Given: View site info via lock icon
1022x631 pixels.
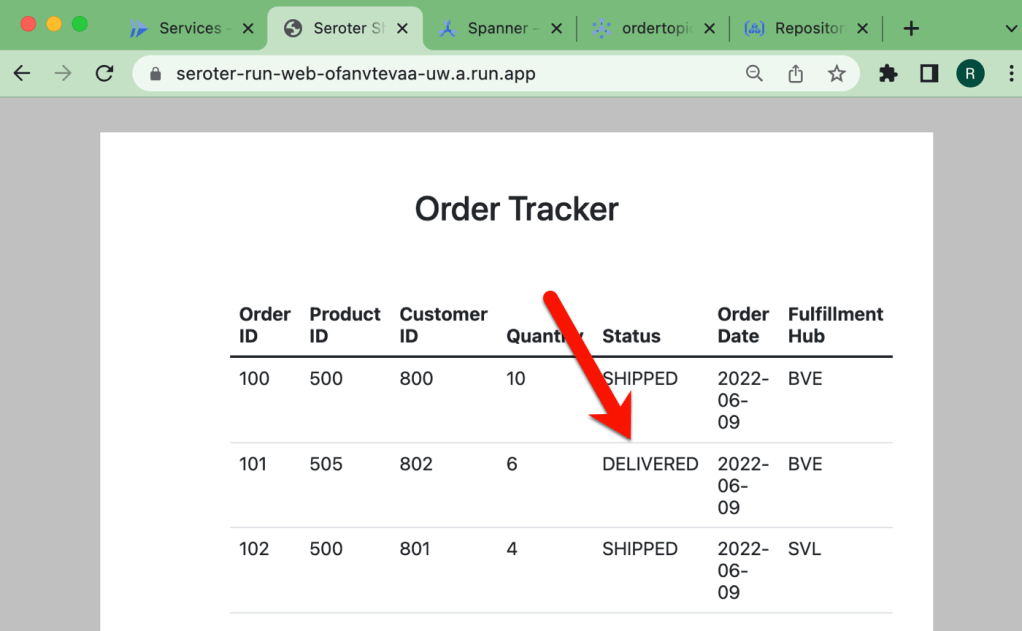Looking at the screenshot, I should (x=155, y=74).
